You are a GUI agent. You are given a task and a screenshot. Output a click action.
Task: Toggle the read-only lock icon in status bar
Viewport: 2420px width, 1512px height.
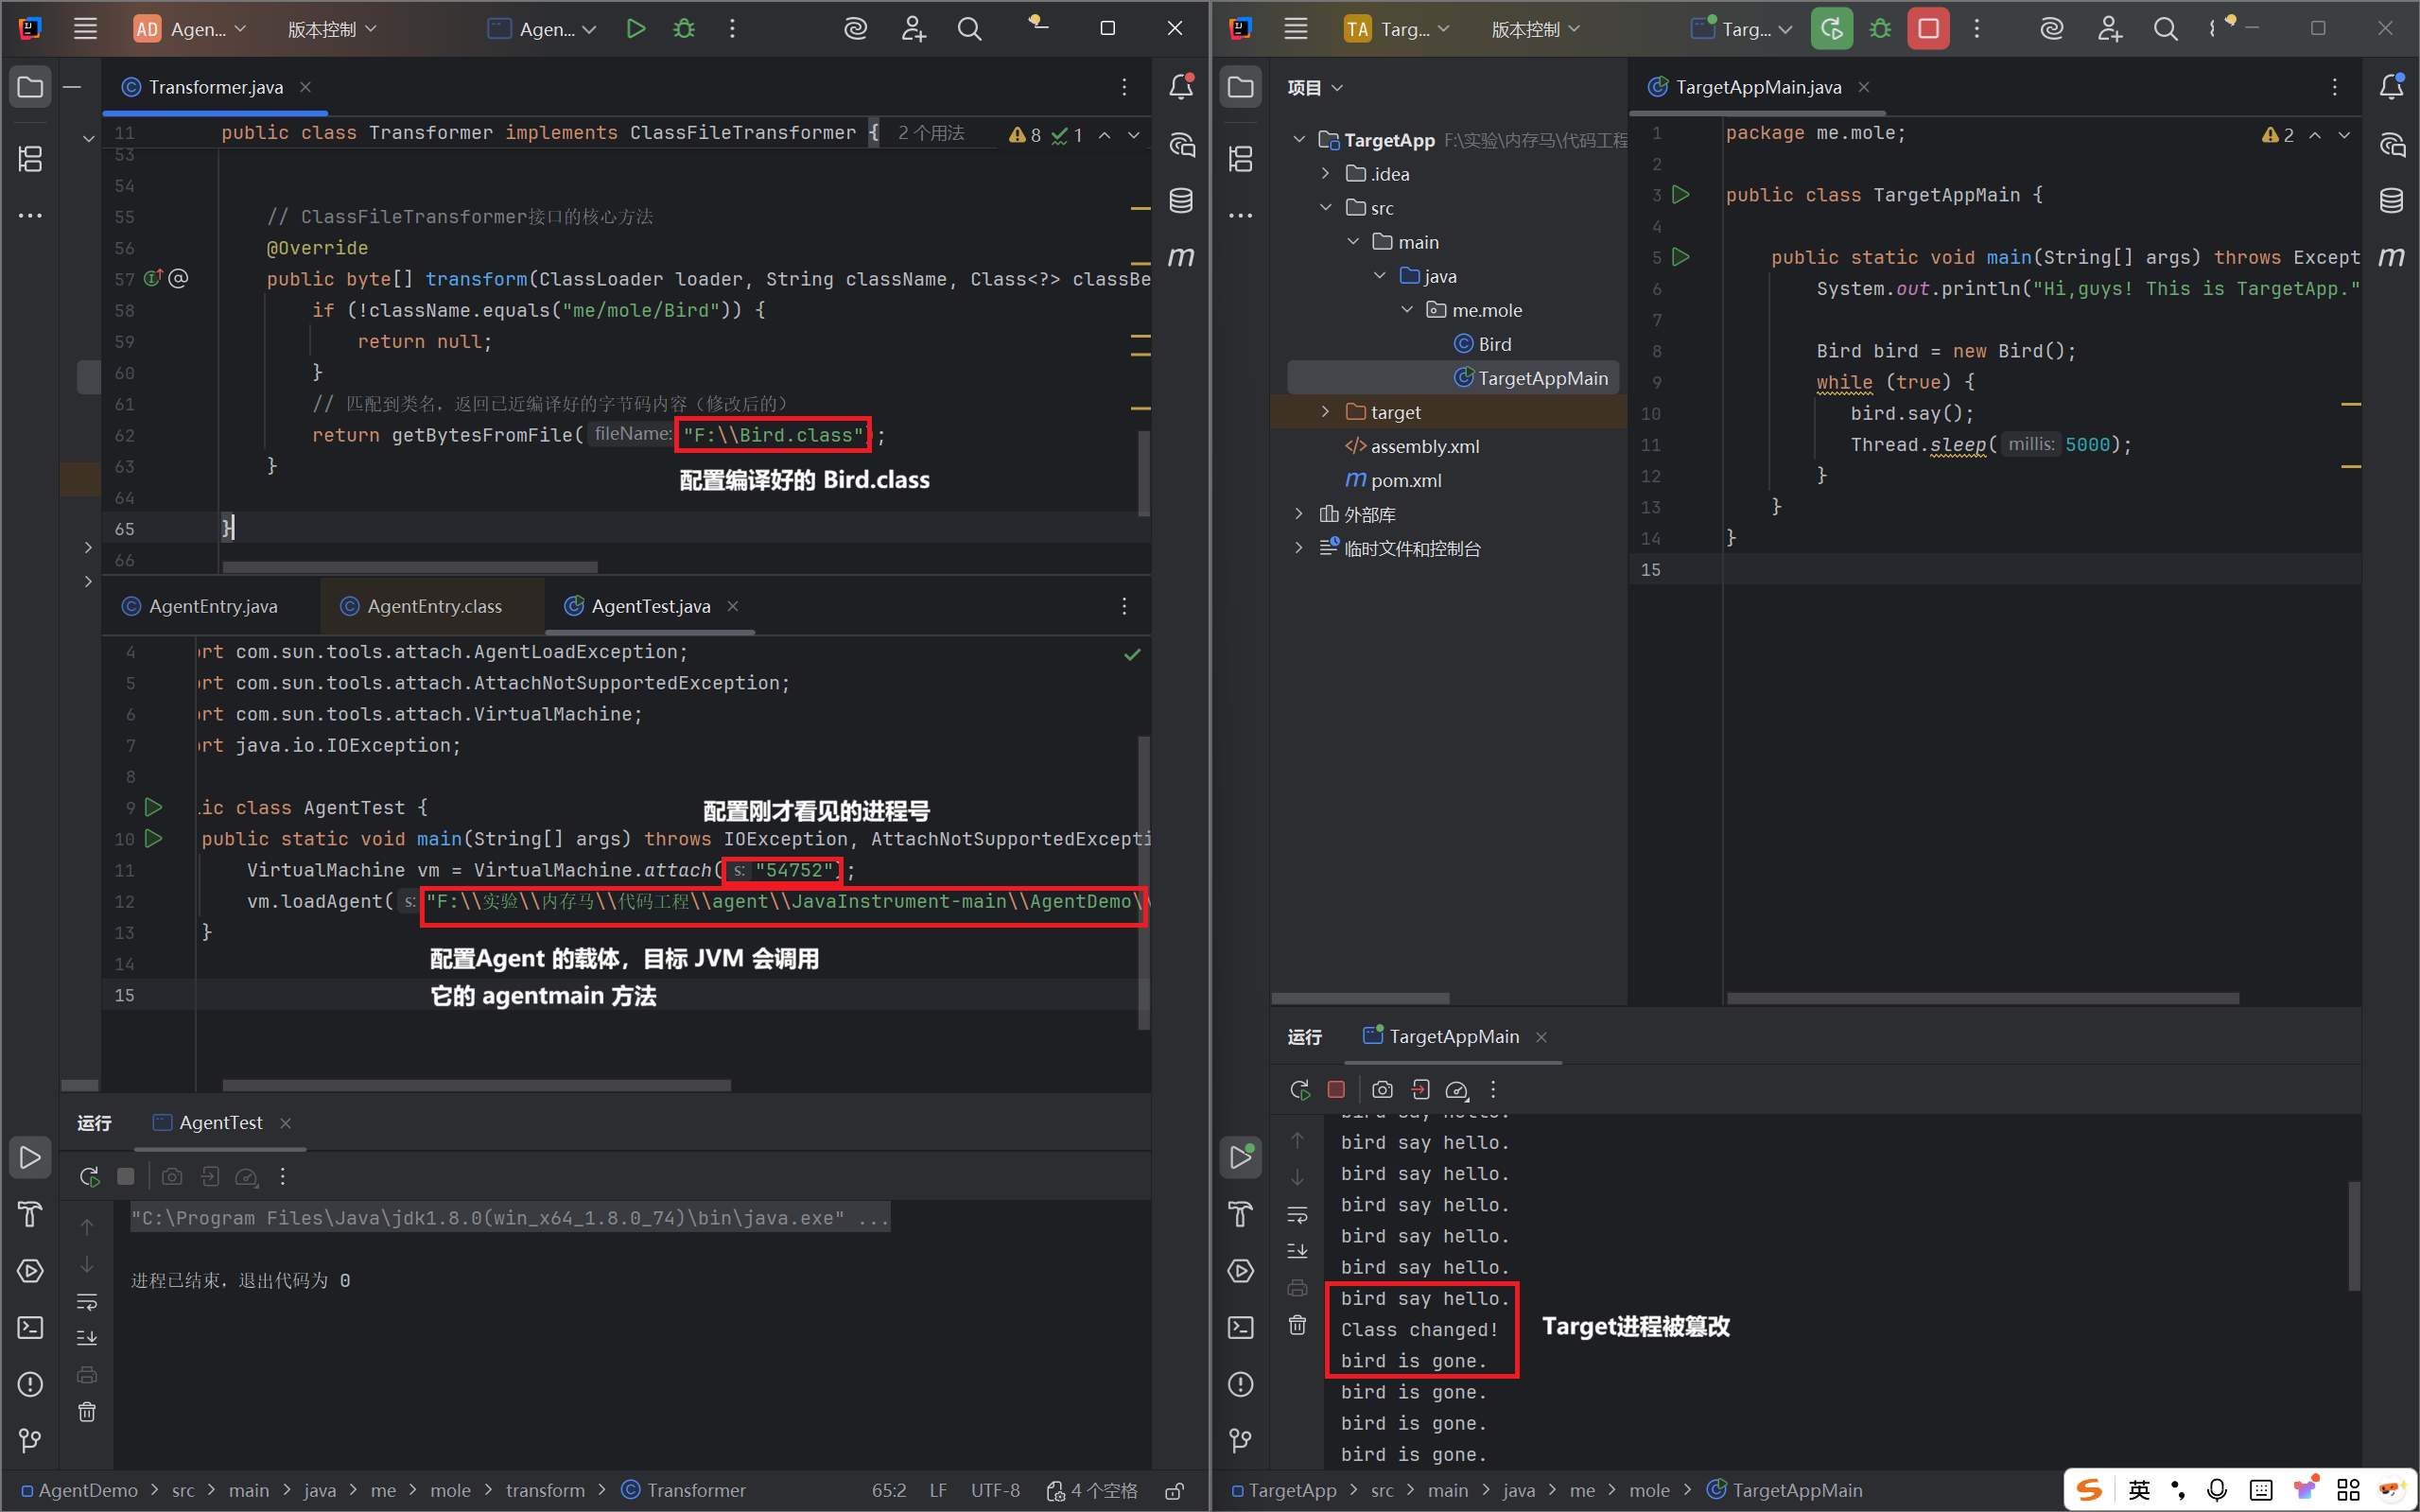1174,1491
